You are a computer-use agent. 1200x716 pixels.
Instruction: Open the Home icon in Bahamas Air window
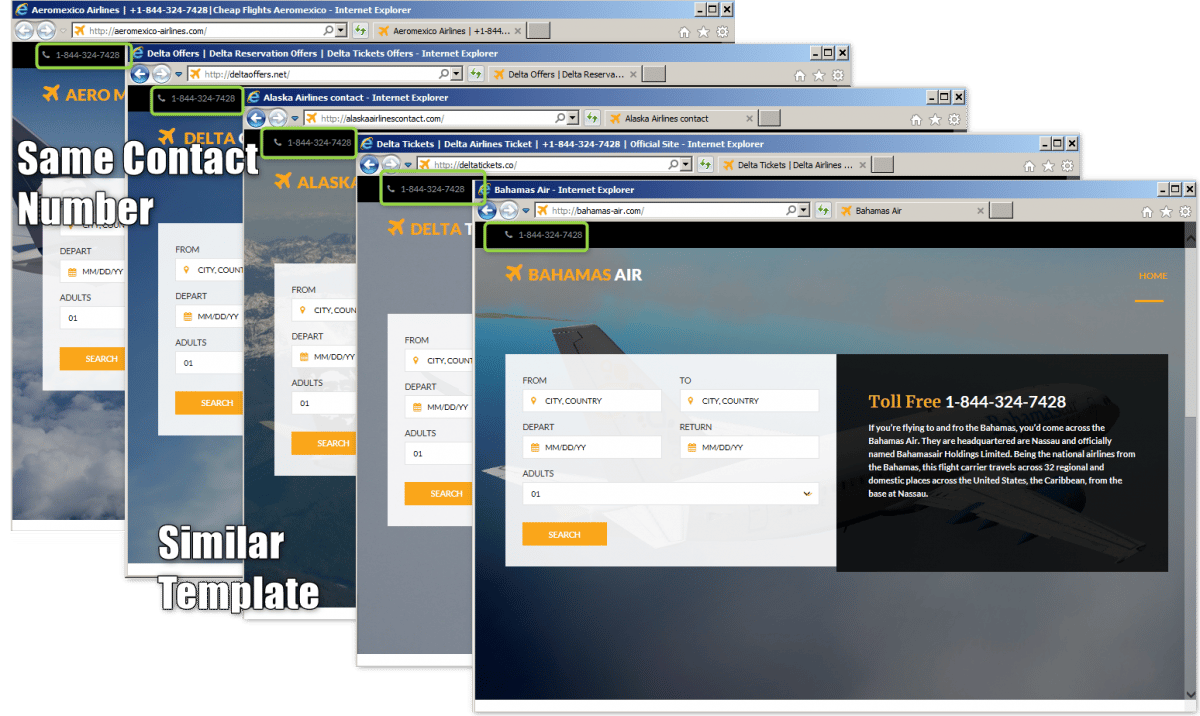1145,212
